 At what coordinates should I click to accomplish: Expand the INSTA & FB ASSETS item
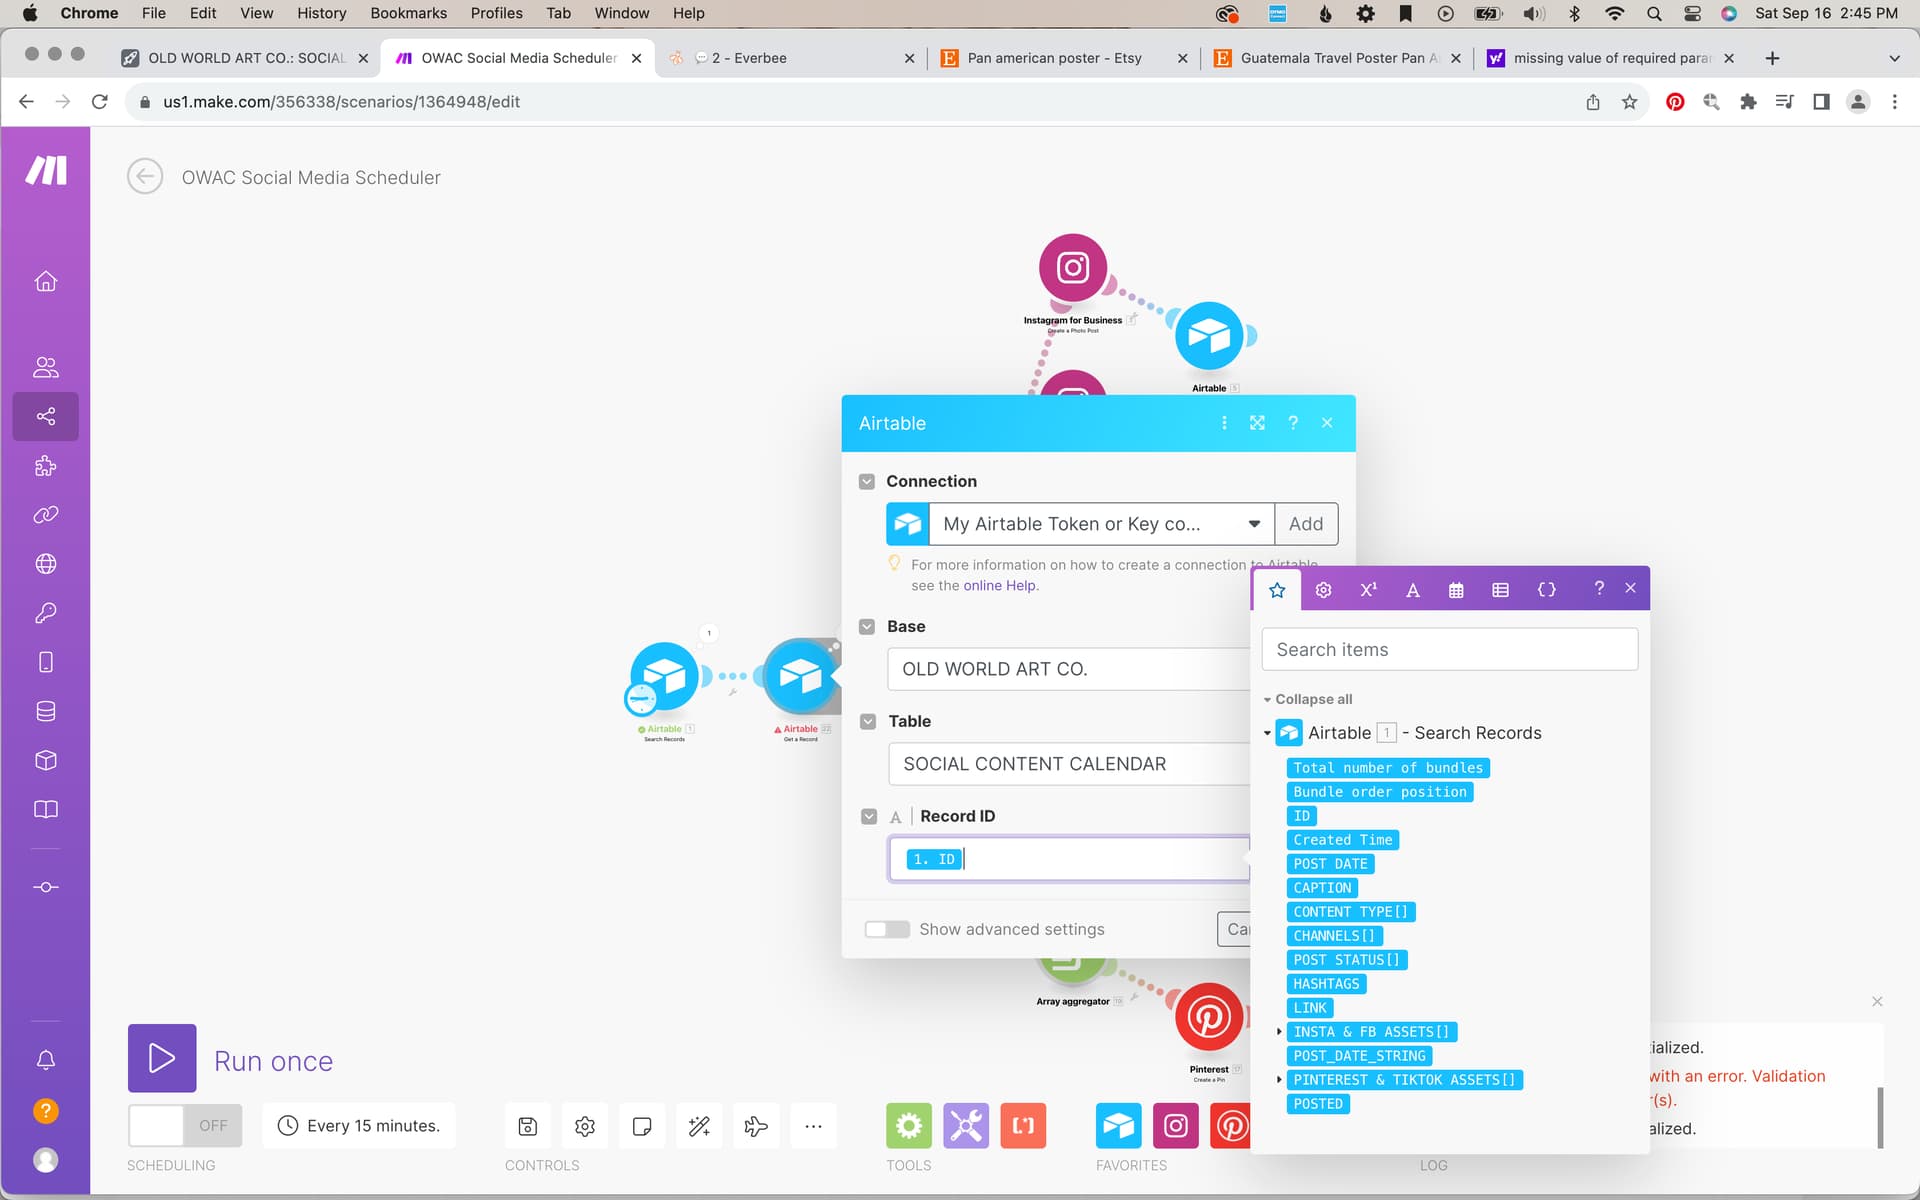[x=1279, y=1032]
